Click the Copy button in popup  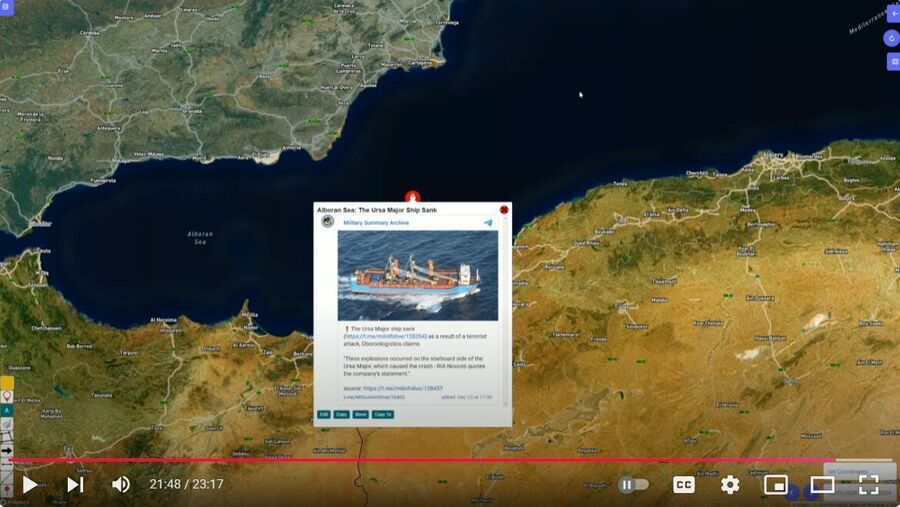[x=342, y=414]
